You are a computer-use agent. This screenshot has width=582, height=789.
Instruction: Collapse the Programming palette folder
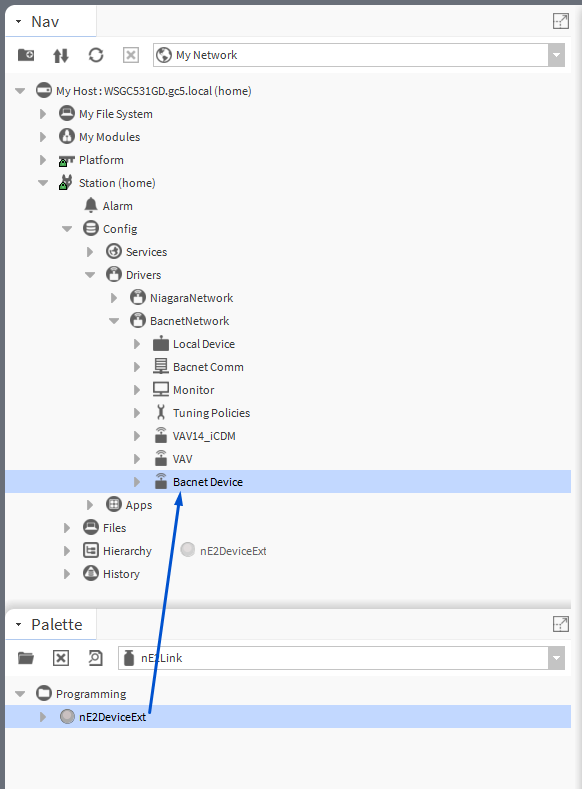[20, 694]
